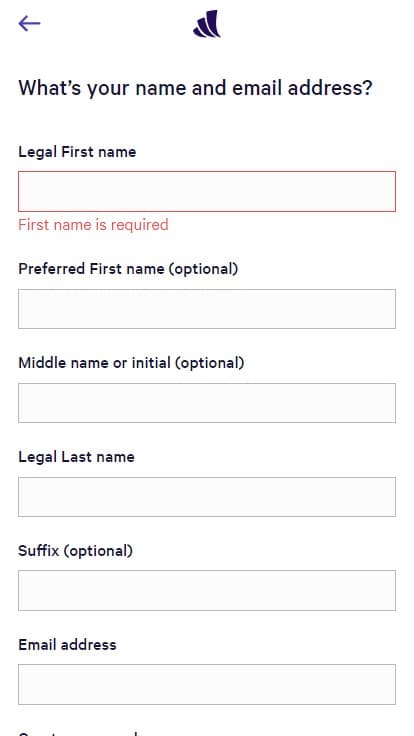Focus the Email address field
The height and width of the screenshot is (736, 414).
tap(207, 684)
